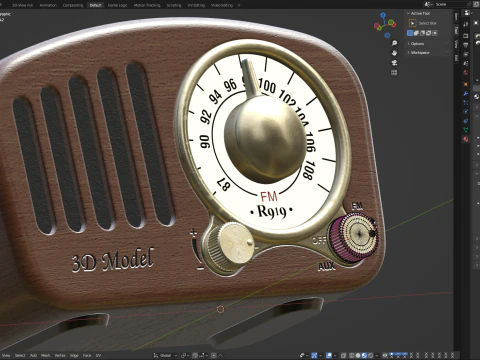Open the Vertex menu in viewport header
Viewport: 480px width, 360px height.
click(60, 355)
